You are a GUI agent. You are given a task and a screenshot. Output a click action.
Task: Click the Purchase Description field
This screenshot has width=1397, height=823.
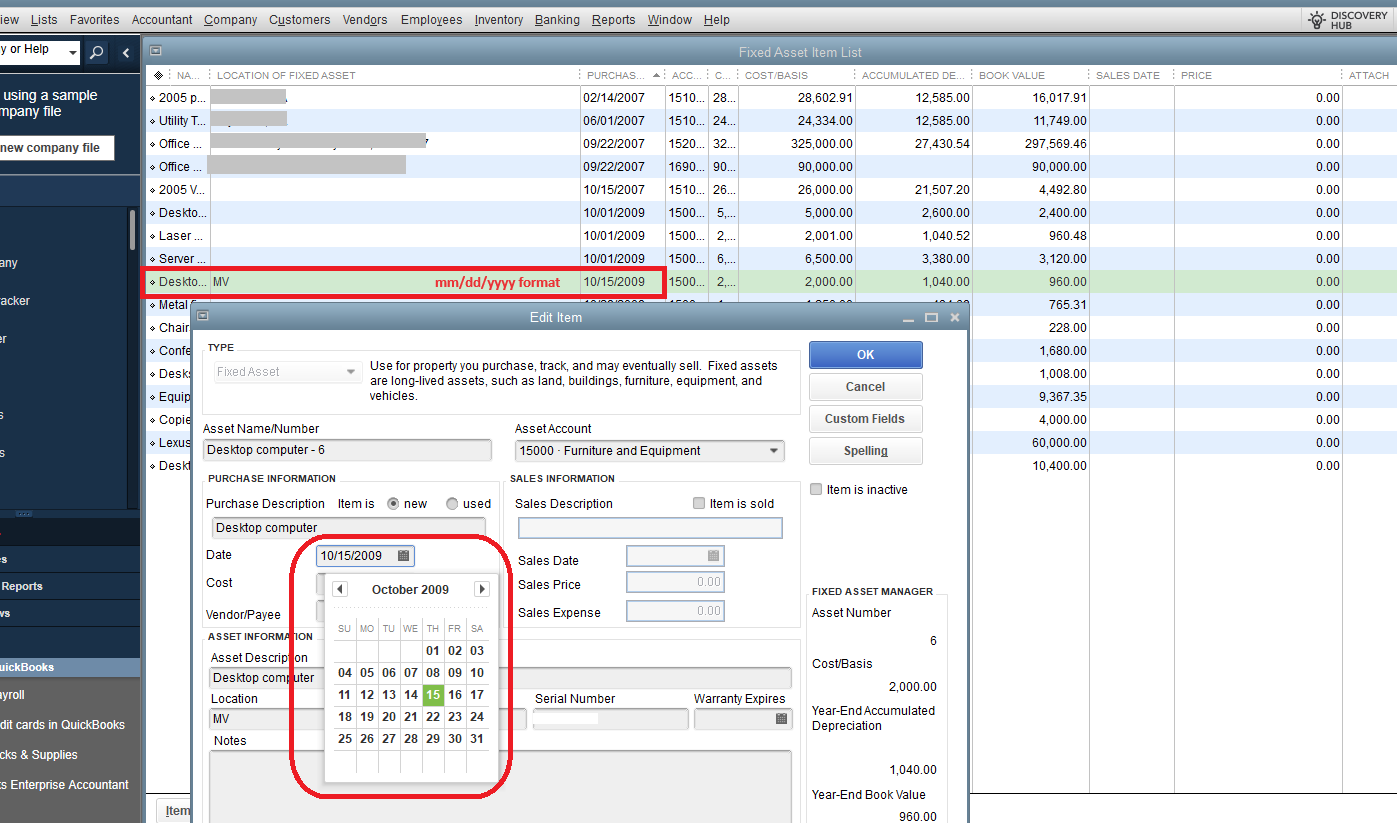point(349,528)
